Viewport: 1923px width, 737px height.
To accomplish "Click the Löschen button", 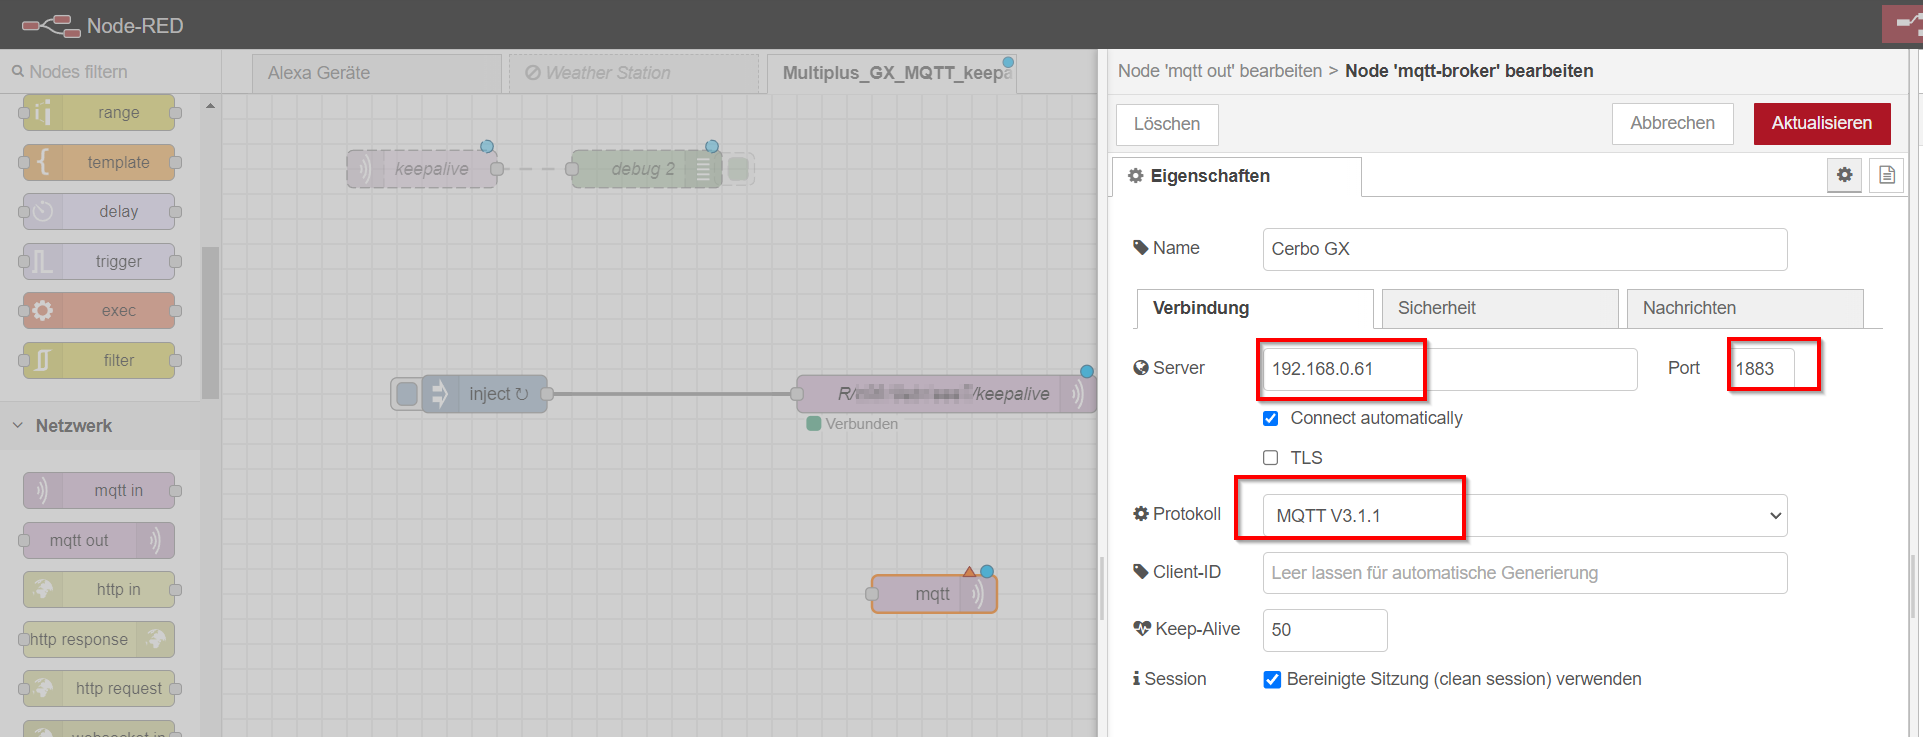I will click(x=1167, y=124).
